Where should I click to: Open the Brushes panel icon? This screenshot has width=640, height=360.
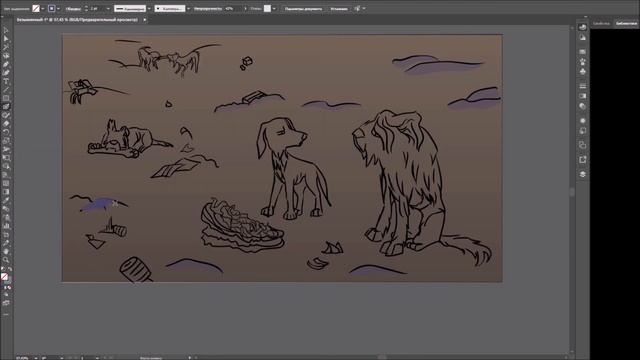coord(582,62)
